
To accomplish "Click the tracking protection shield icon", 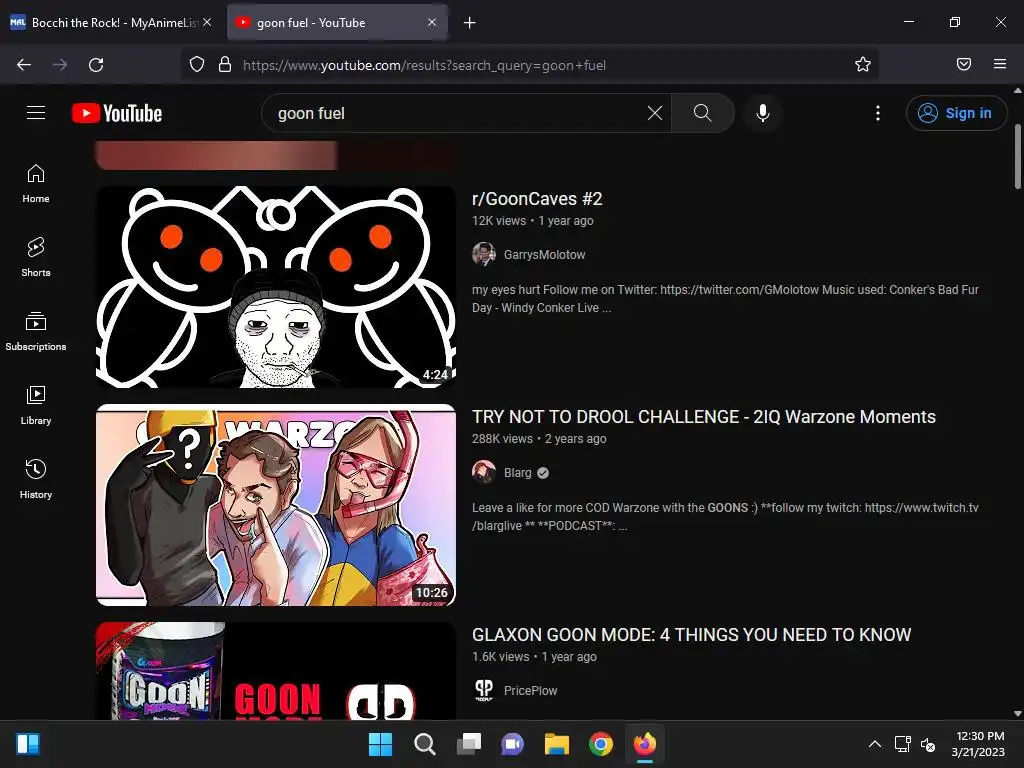I will (197, 64).
